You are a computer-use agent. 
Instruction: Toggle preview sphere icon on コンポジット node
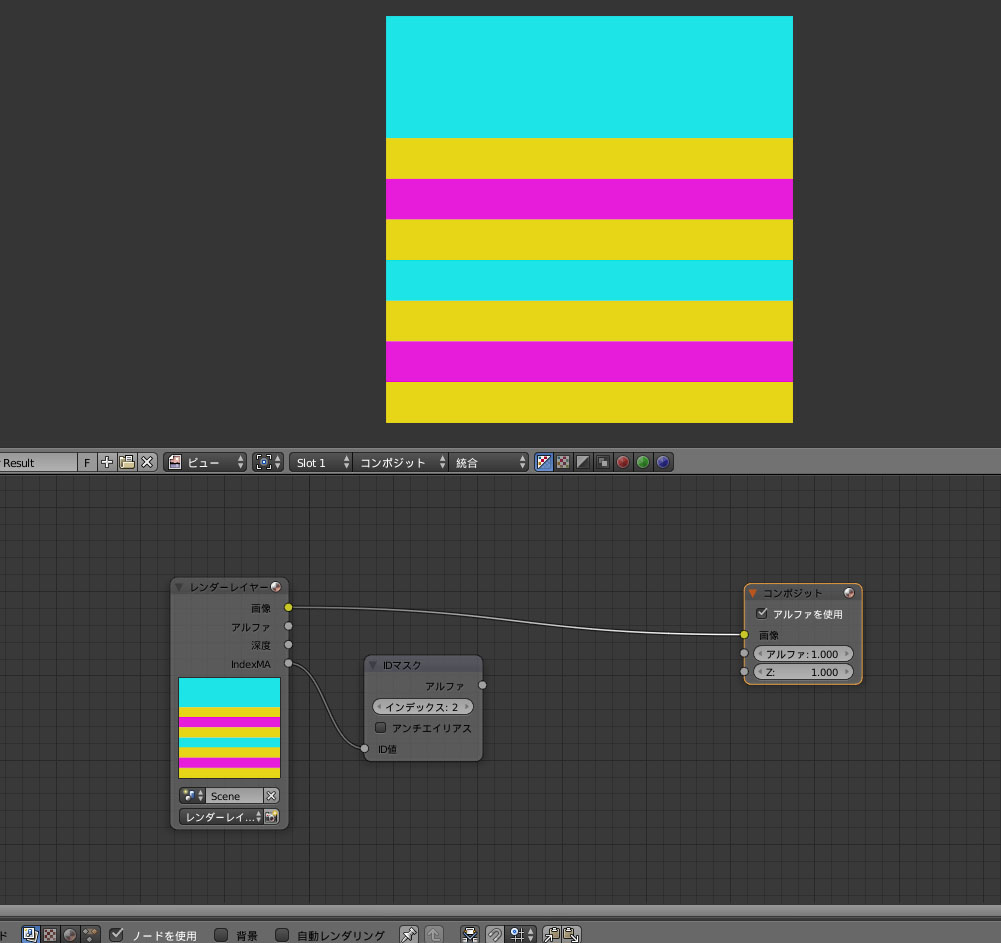point(849,592)
